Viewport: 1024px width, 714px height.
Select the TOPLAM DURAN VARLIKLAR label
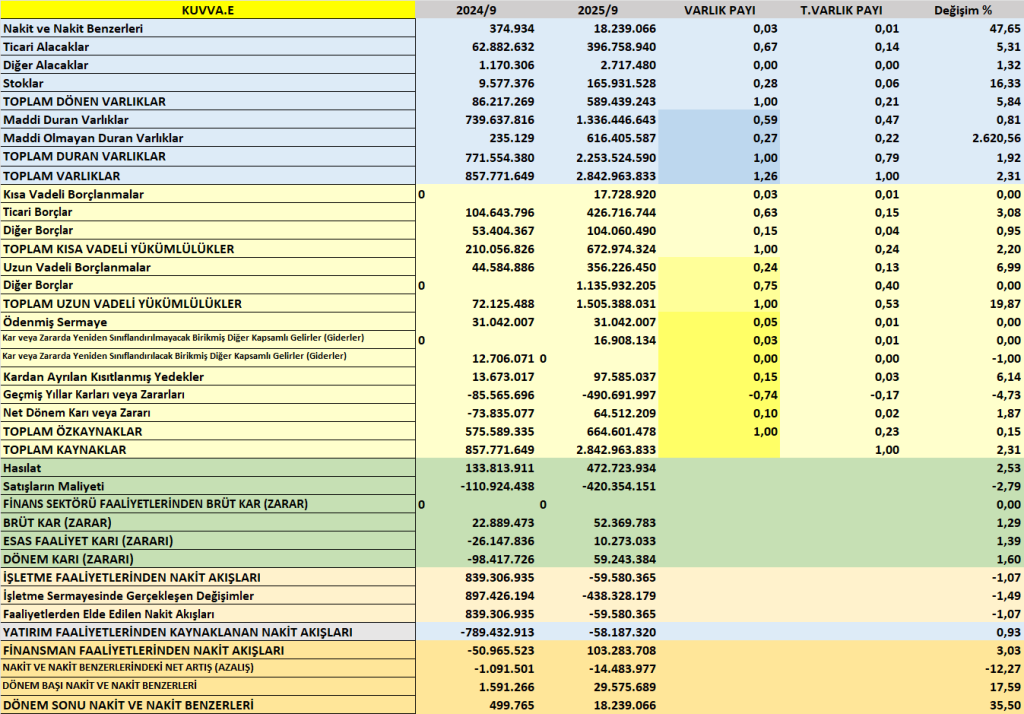coord(84,157)
